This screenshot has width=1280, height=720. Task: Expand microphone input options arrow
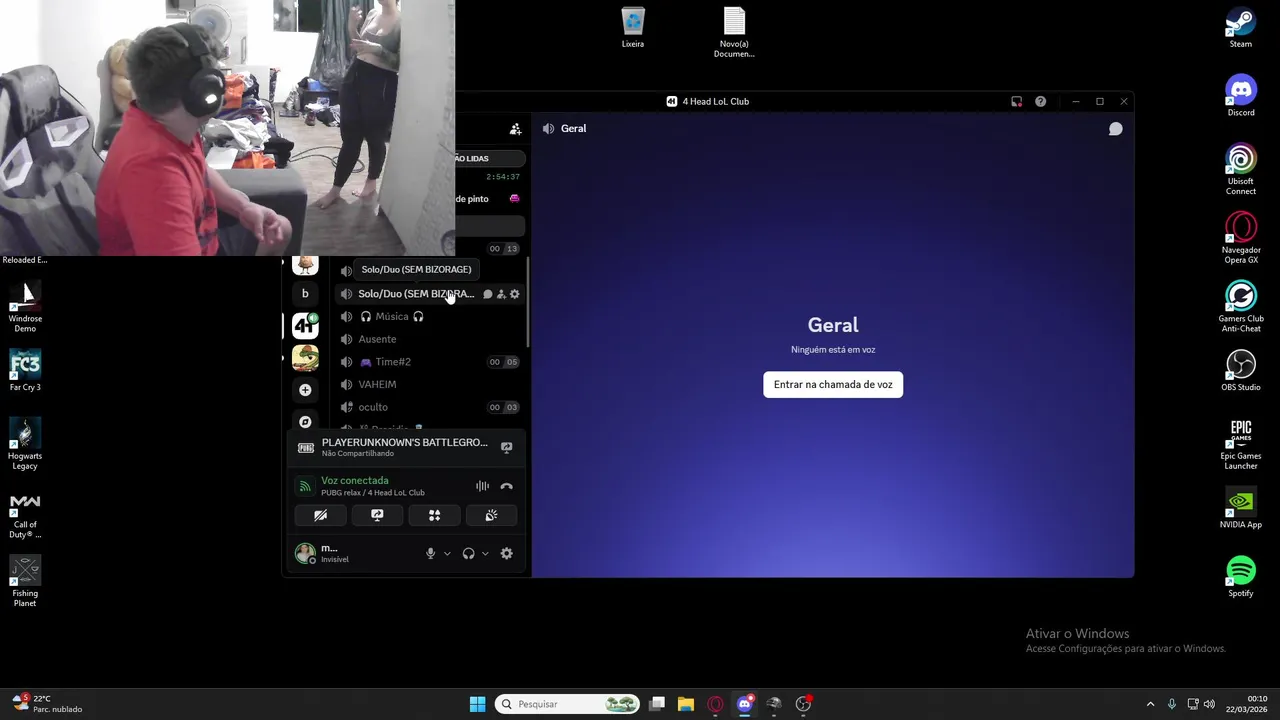point(447,553)
